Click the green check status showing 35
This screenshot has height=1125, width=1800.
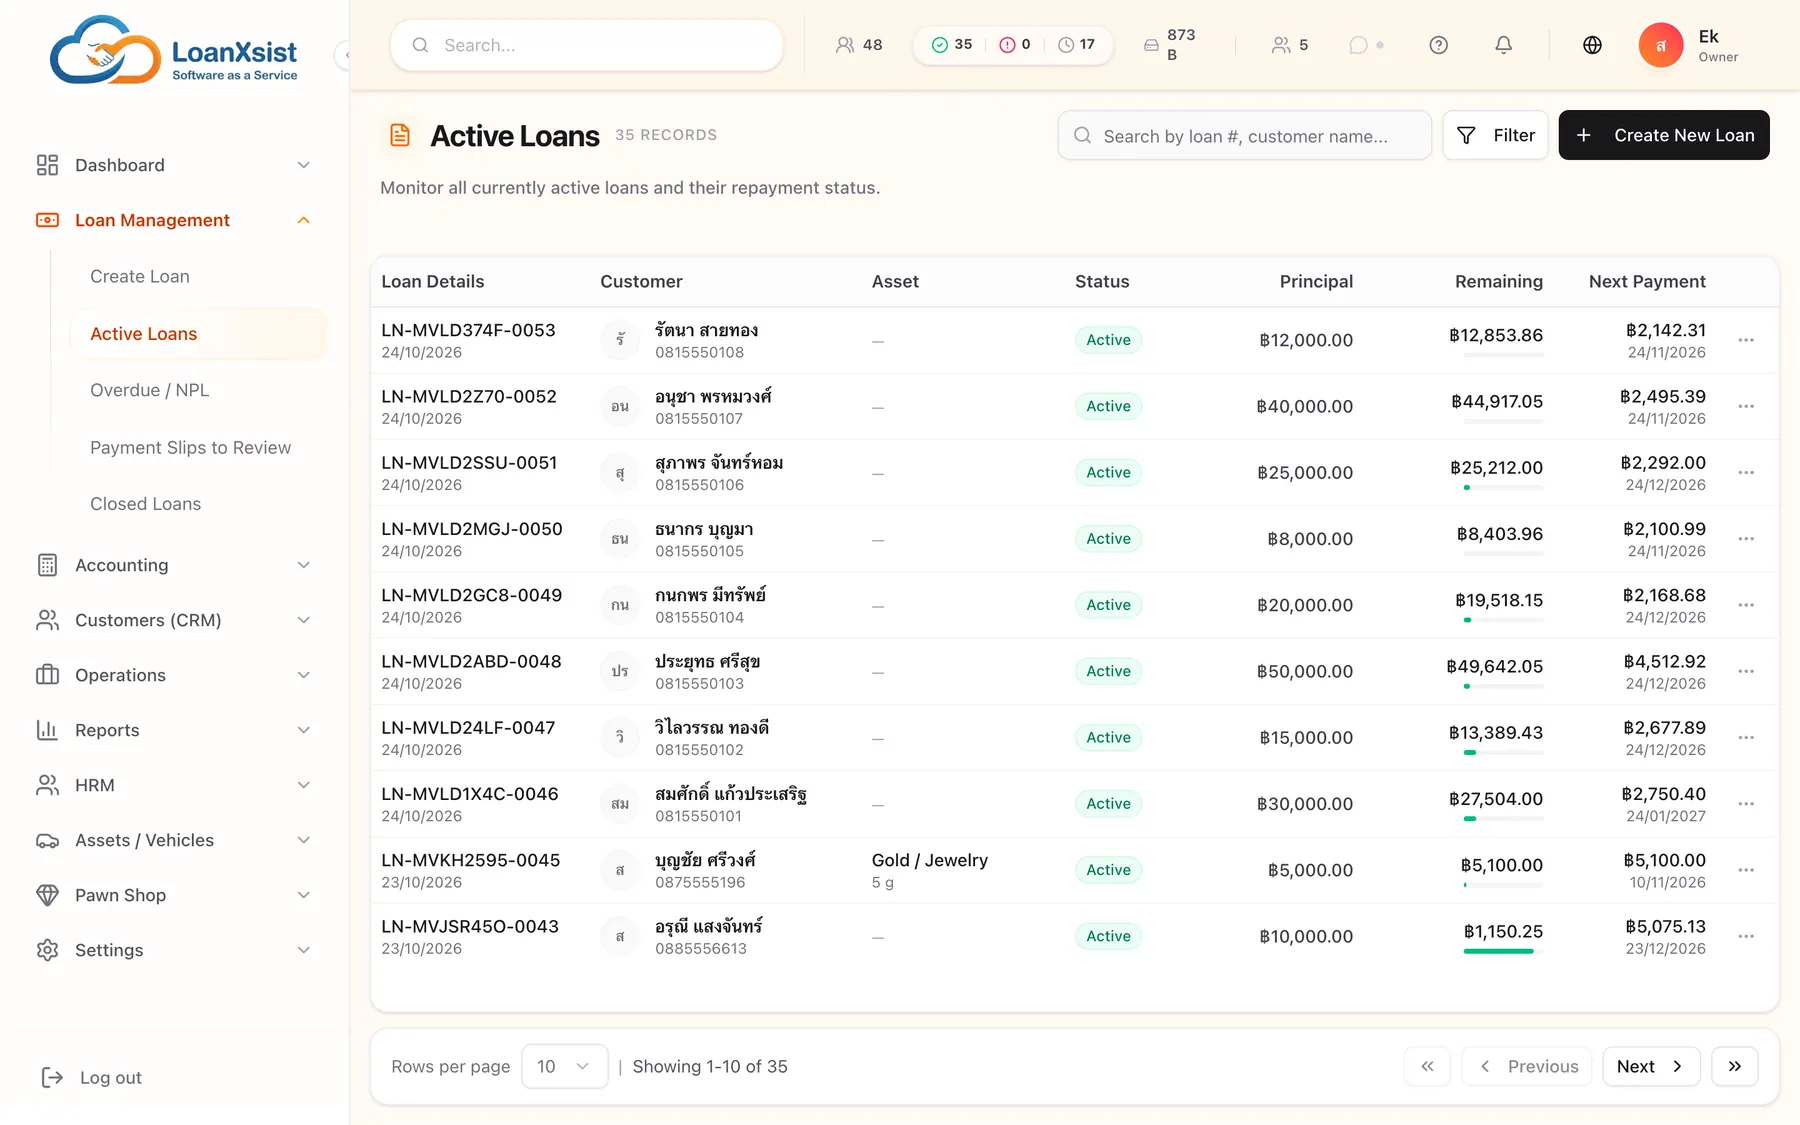pyautogui.click(x=951, y=45)
